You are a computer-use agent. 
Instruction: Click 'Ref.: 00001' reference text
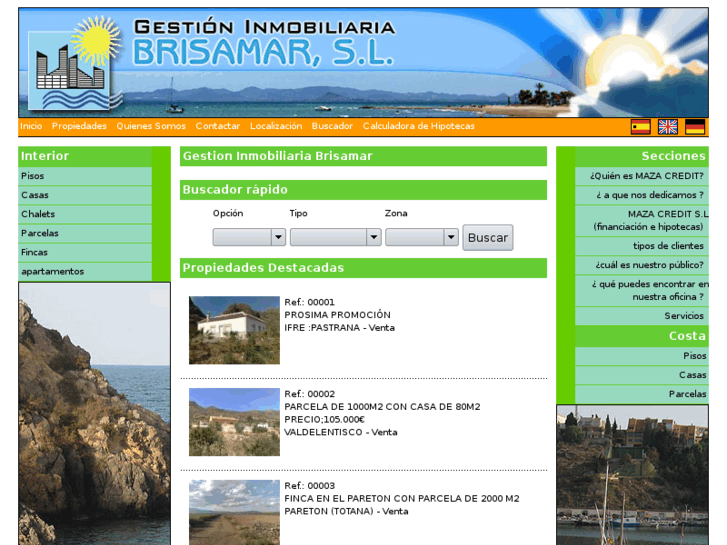[309, 302]
